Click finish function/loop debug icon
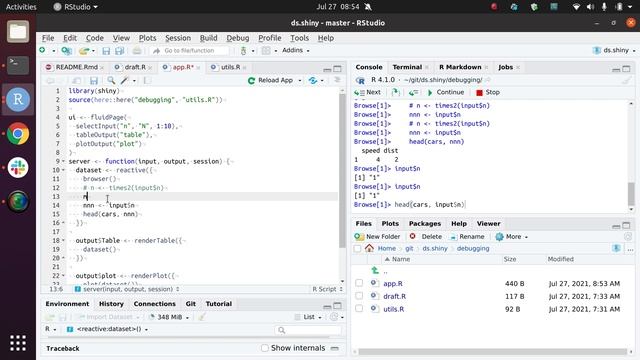The height and width of the screenshot is (360, 640). point(413,92)
